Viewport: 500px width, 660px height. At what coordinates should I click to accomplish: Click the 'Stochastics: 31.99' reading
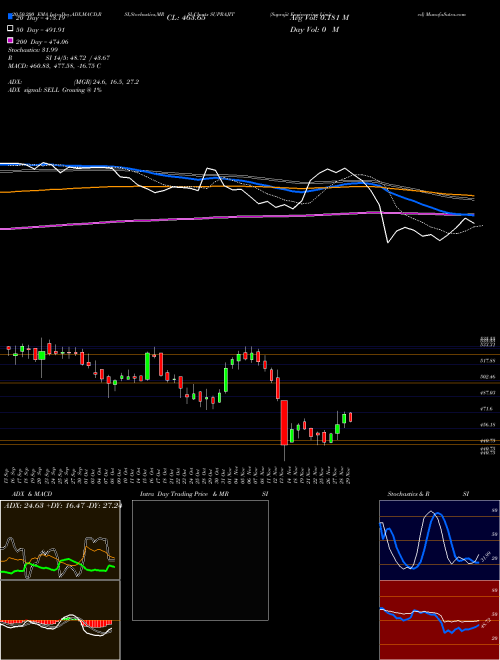33,50
